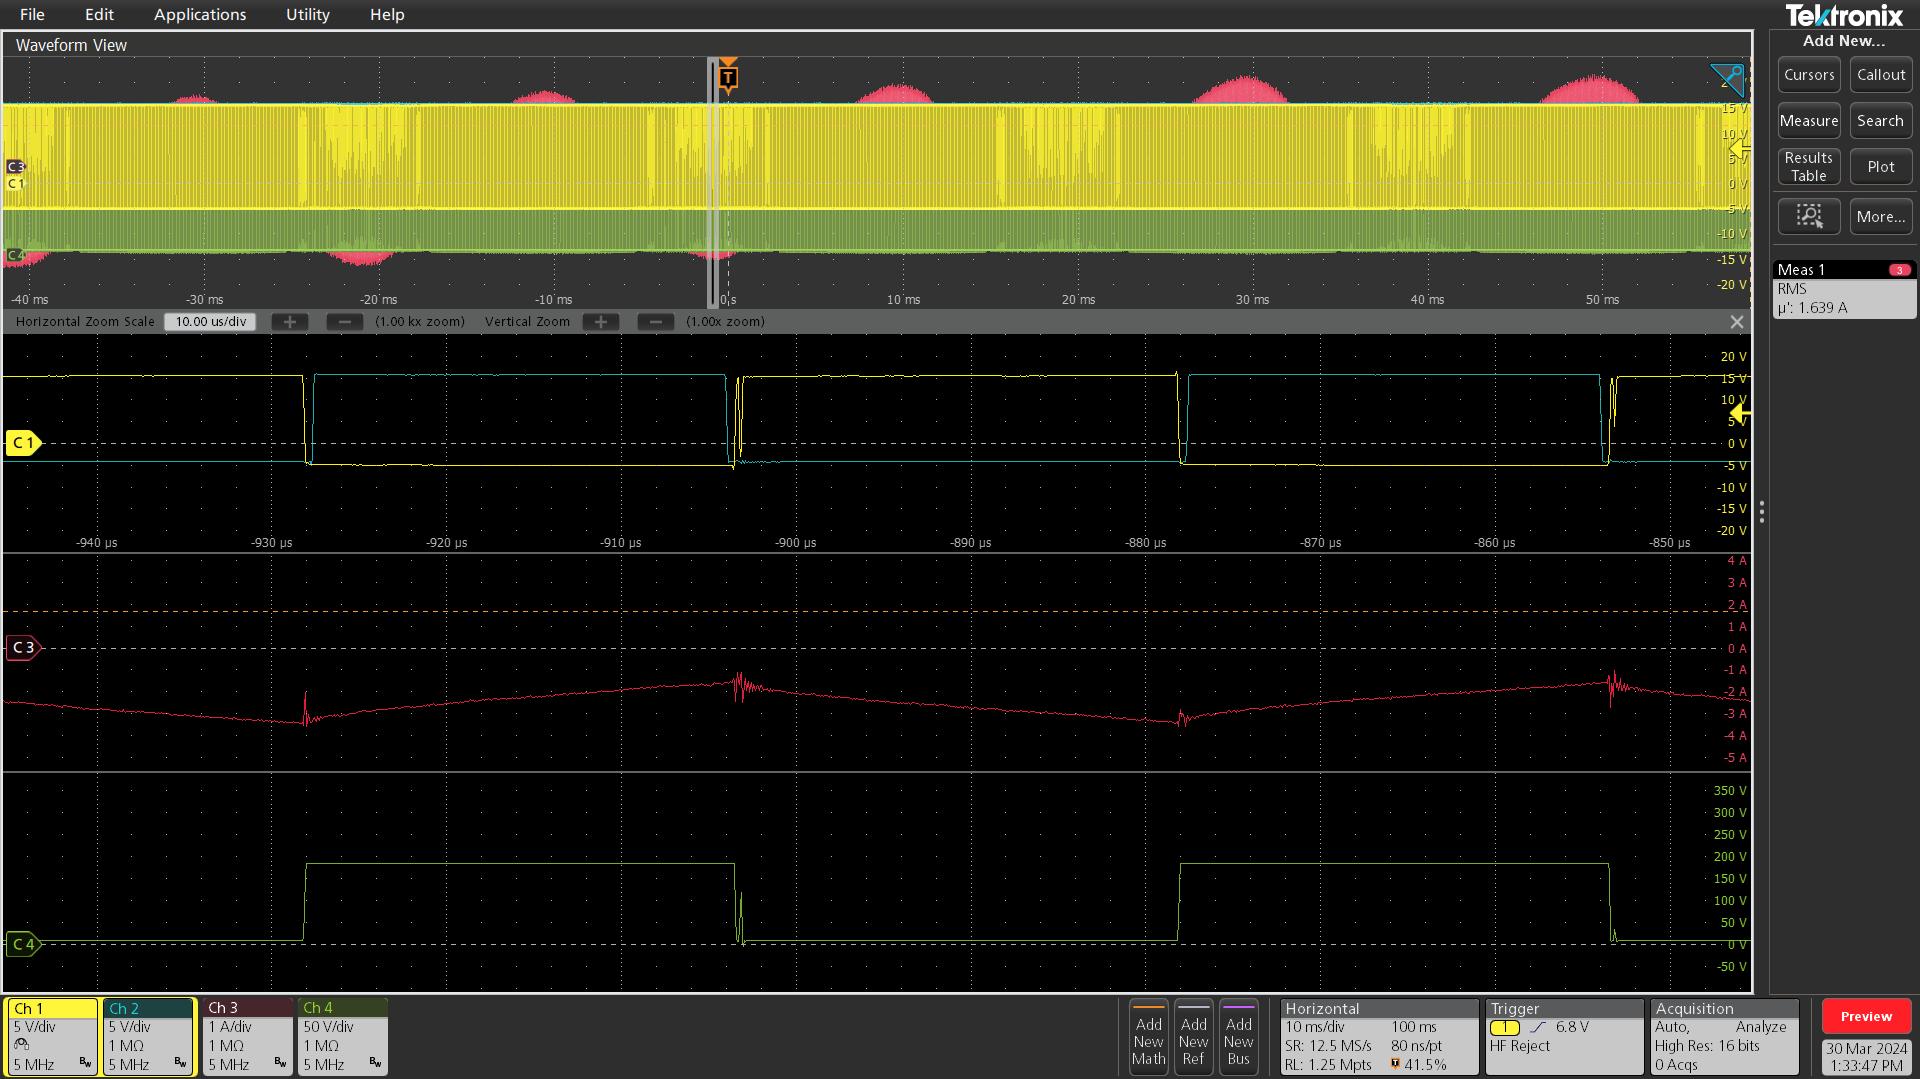Click the results bar divider handle
The height and width of the screenshot is (1079, 1920).
pyautogui.click(x=1761, y=512)
